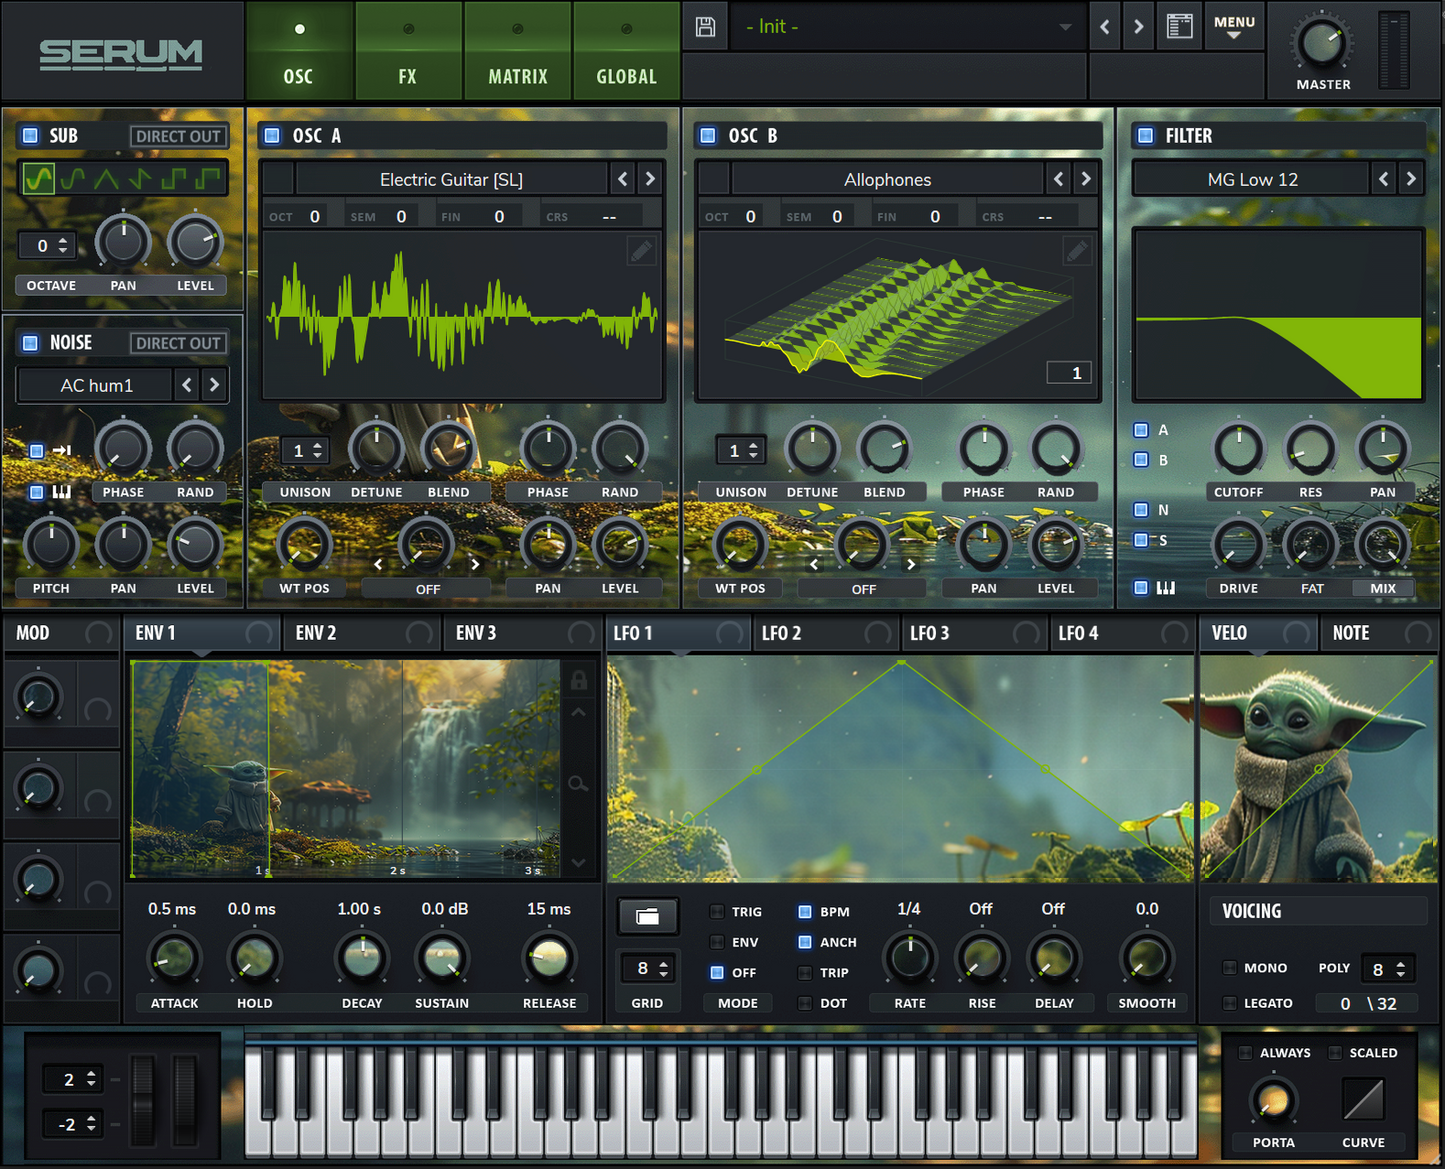Switch to the MATRIX tab
This screenshot has width=1445, height=1169.
[517, 51]
